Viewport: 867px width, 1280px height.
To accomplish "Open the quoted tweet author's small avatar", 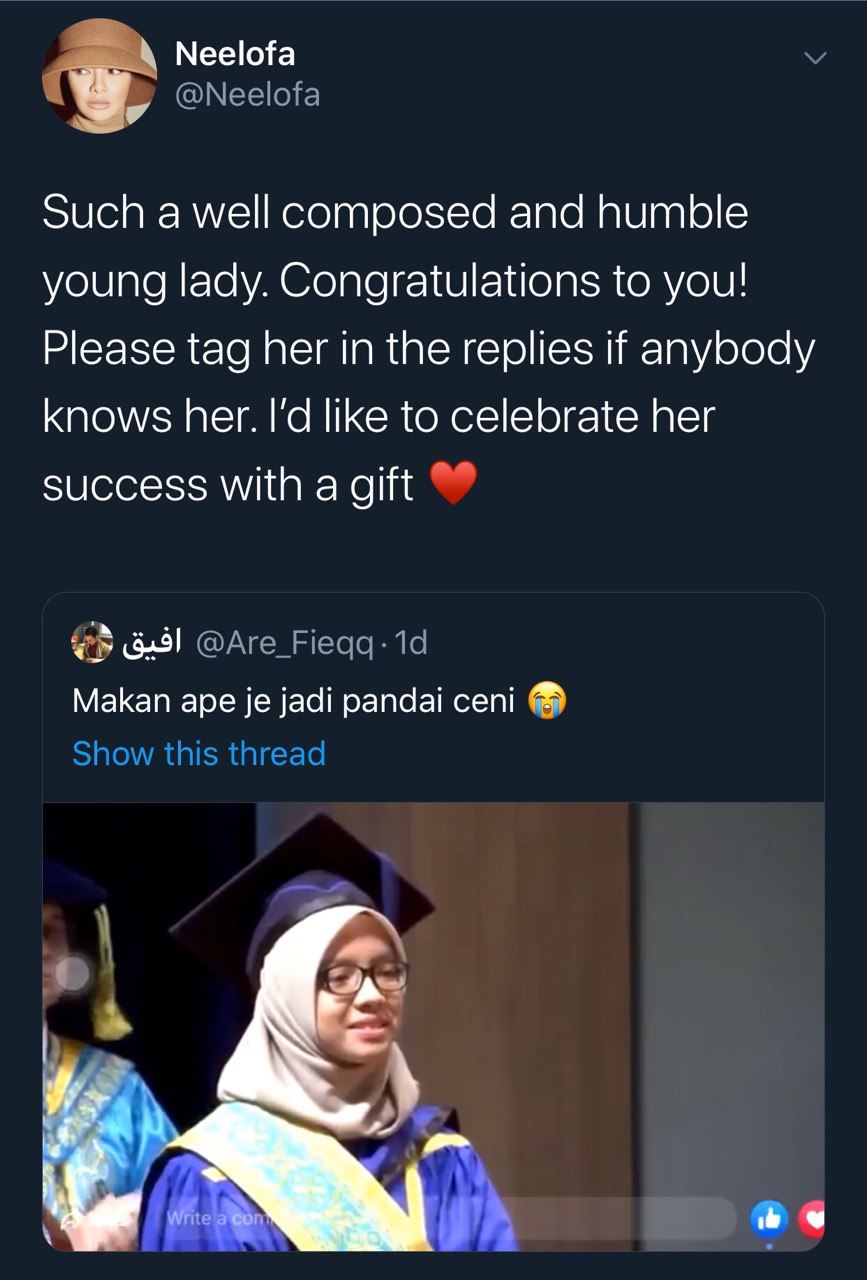I will (x=93, y=642).
